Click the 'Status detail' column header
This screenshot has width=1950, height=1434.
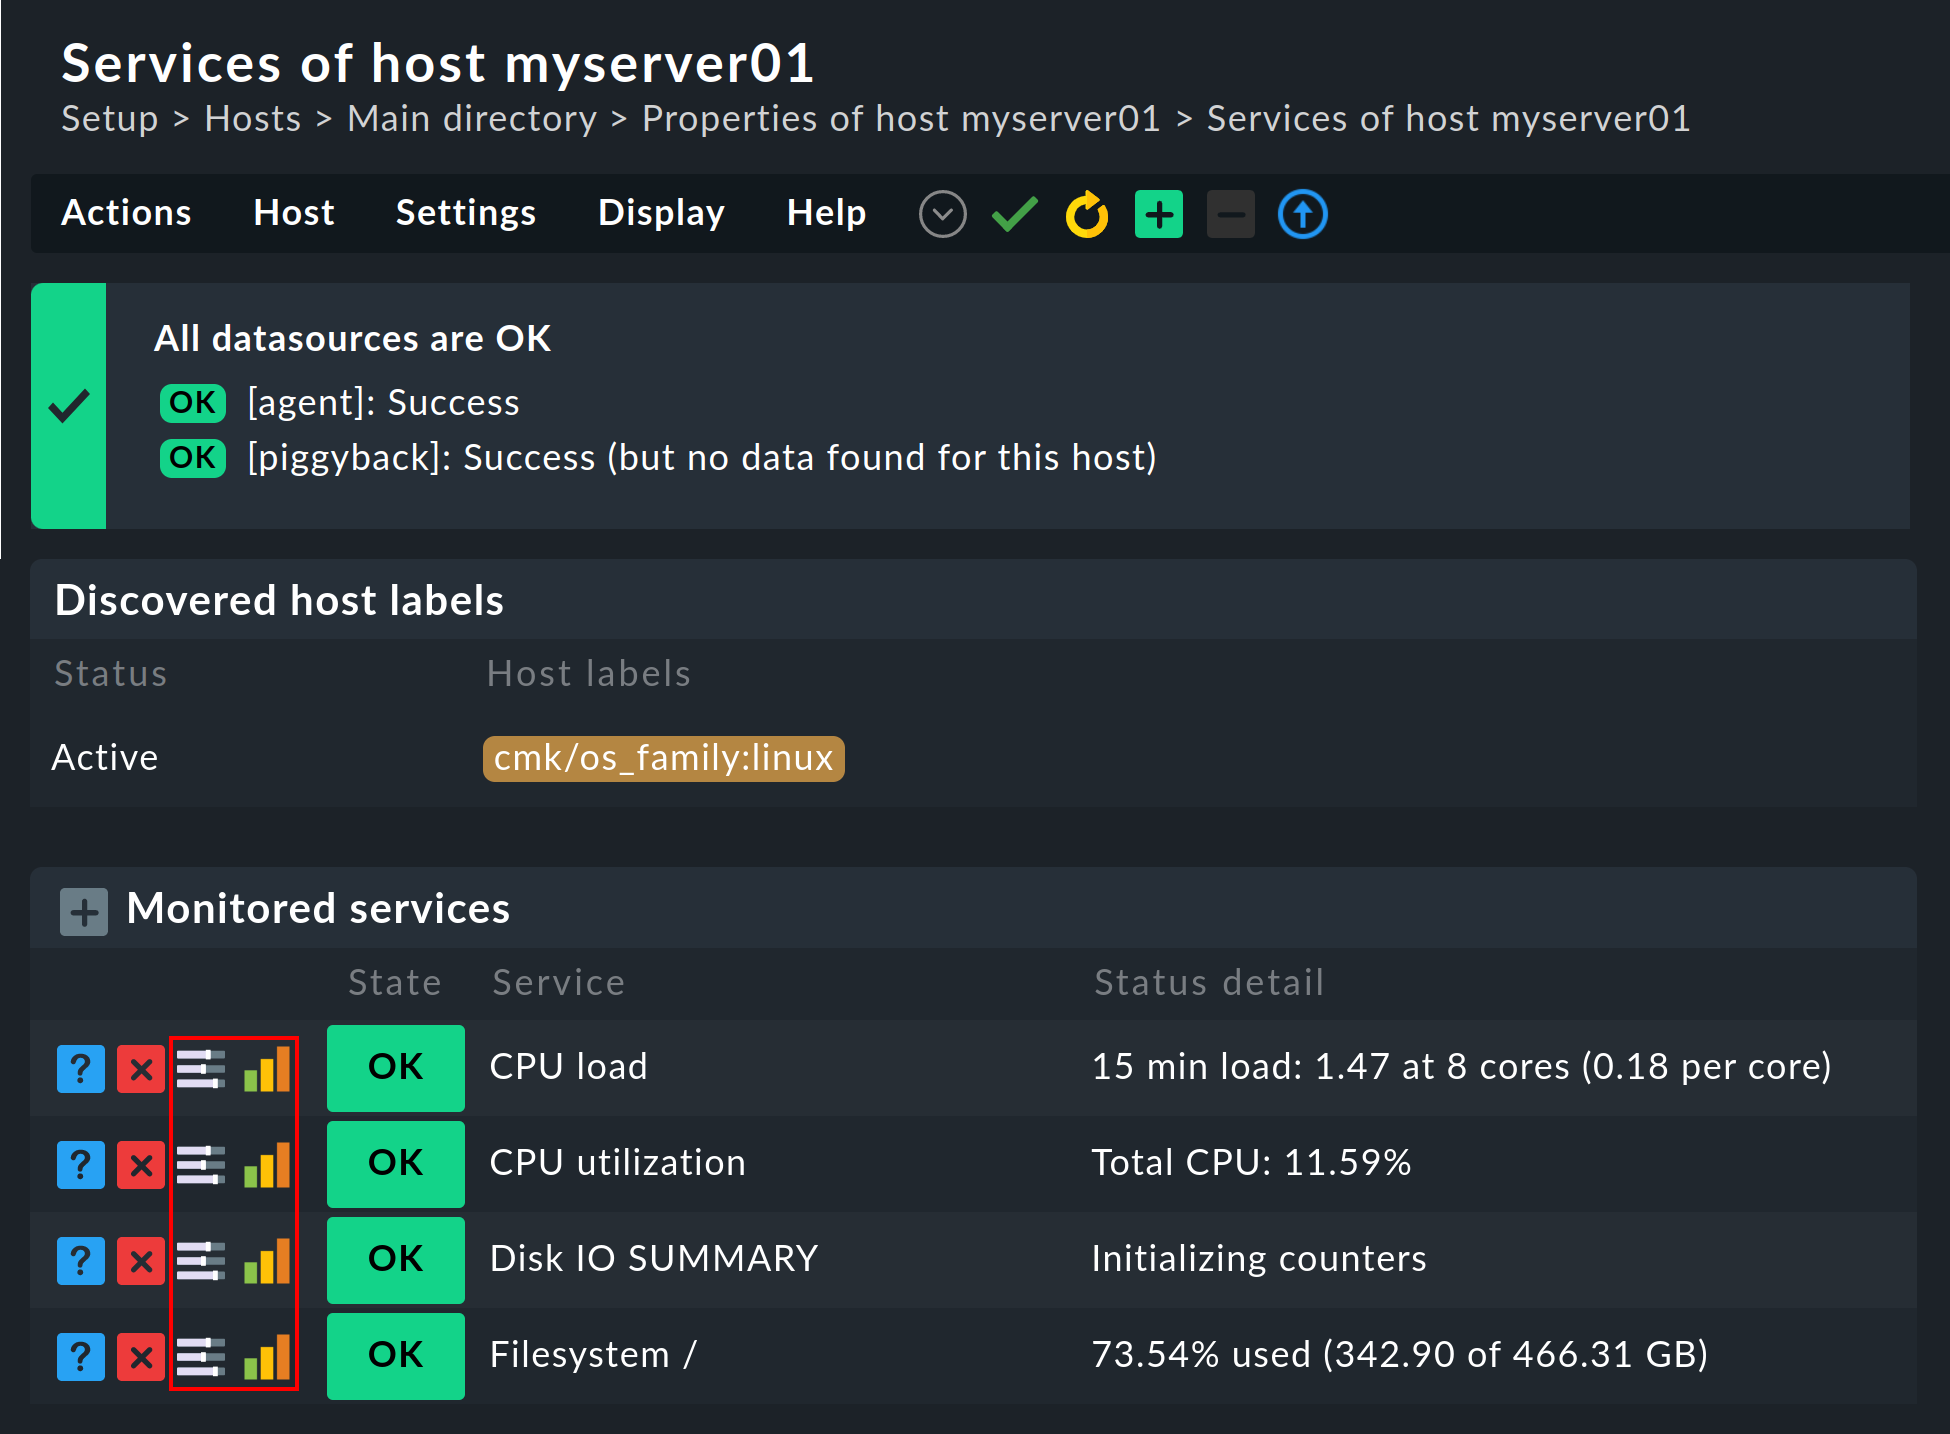1210,983
